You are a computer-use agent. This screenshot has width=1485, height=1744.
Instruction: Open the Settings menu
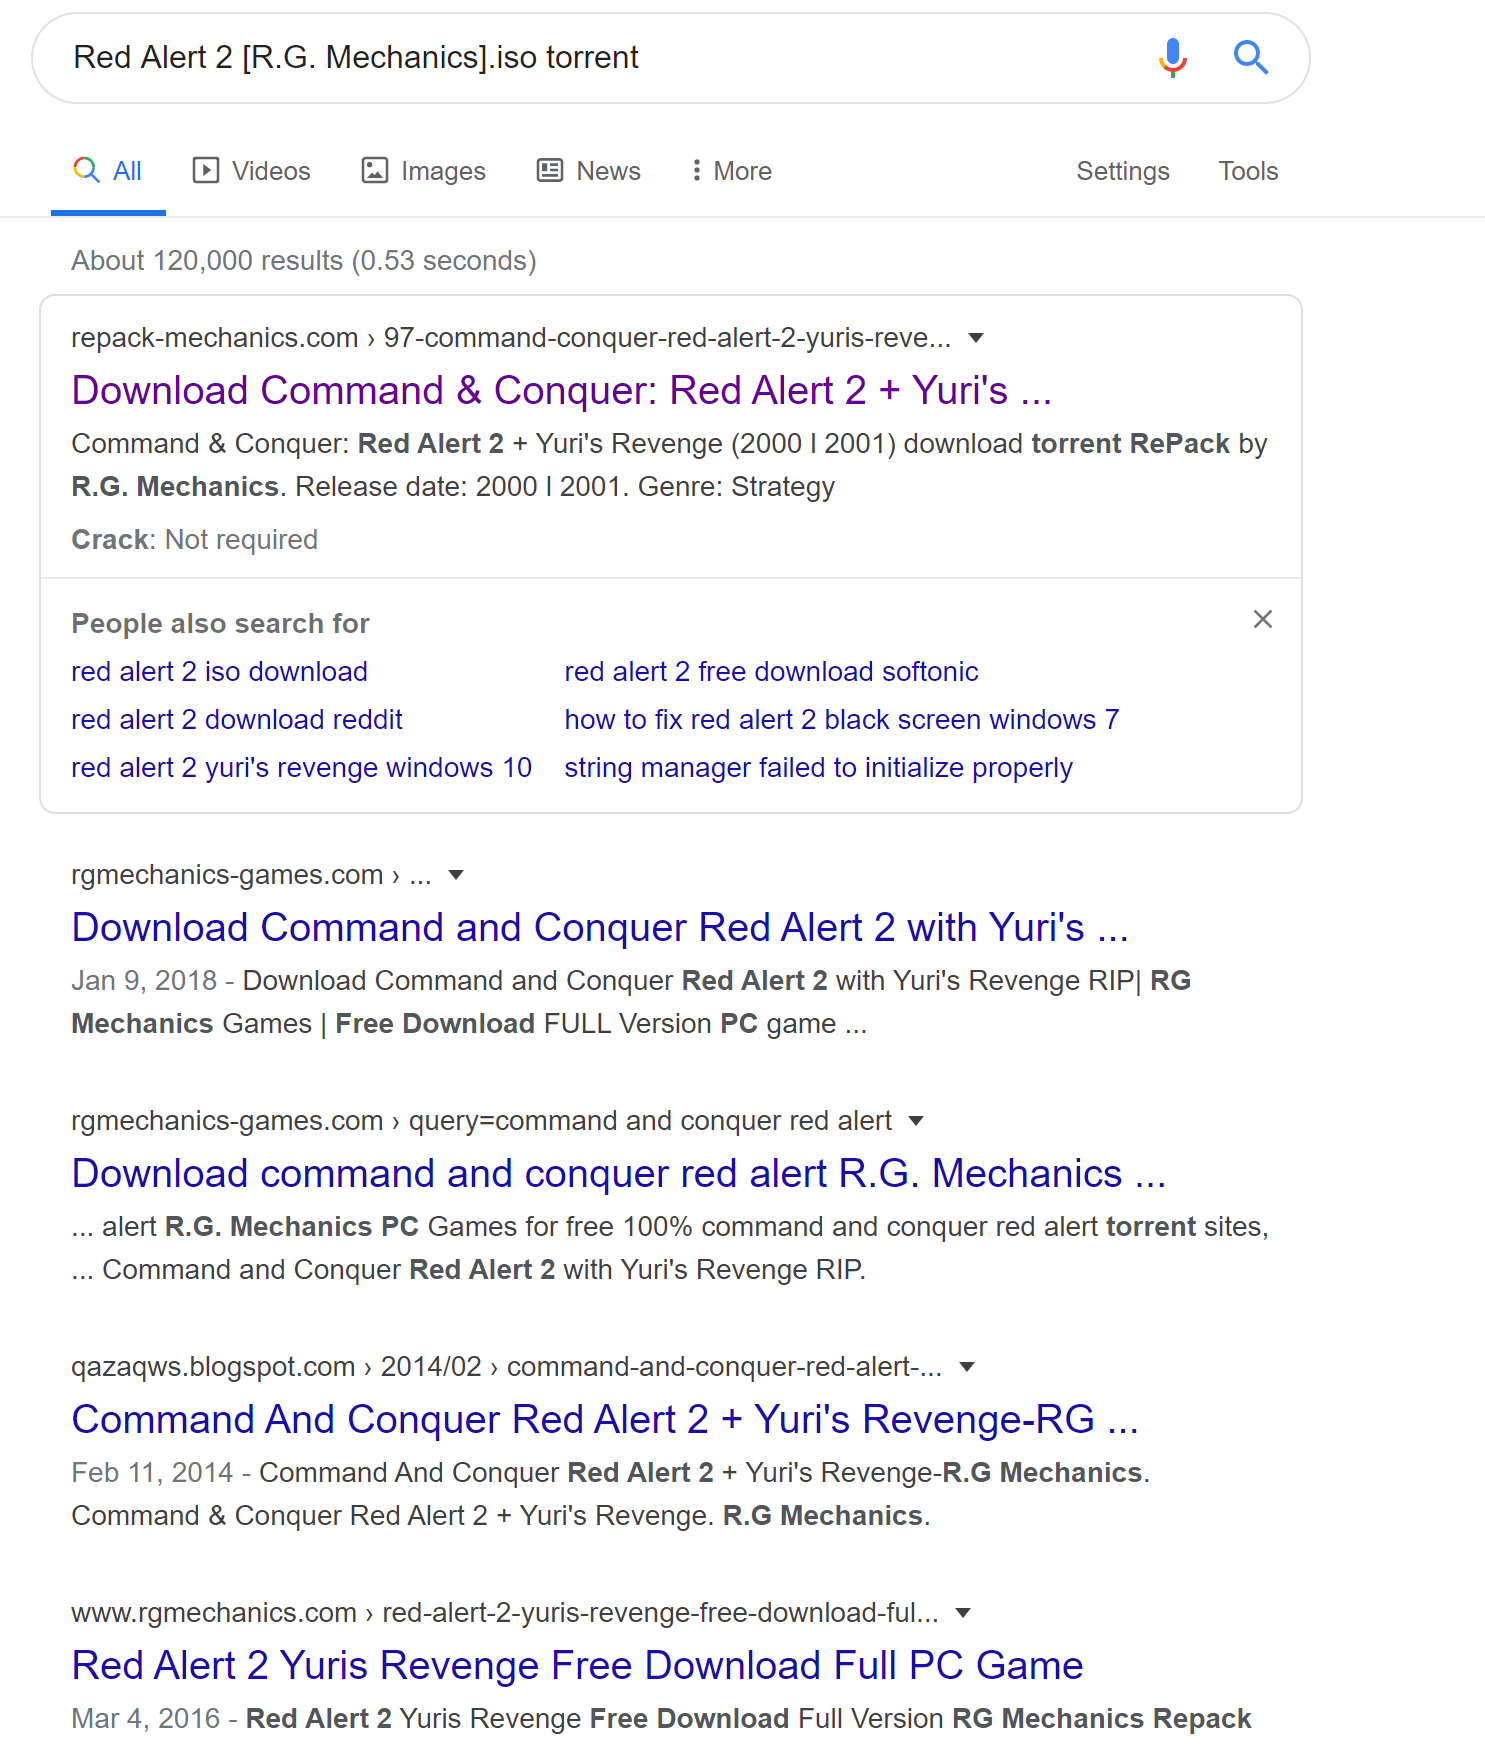1122,171
